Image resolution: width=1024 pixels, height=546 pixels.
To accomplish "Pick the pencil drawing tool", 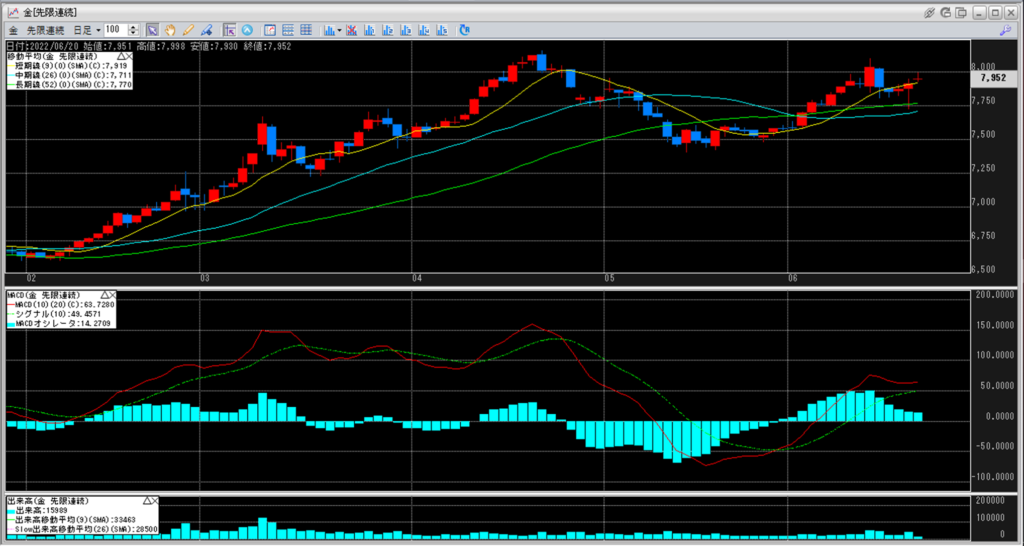I will (x=188, y=30).
